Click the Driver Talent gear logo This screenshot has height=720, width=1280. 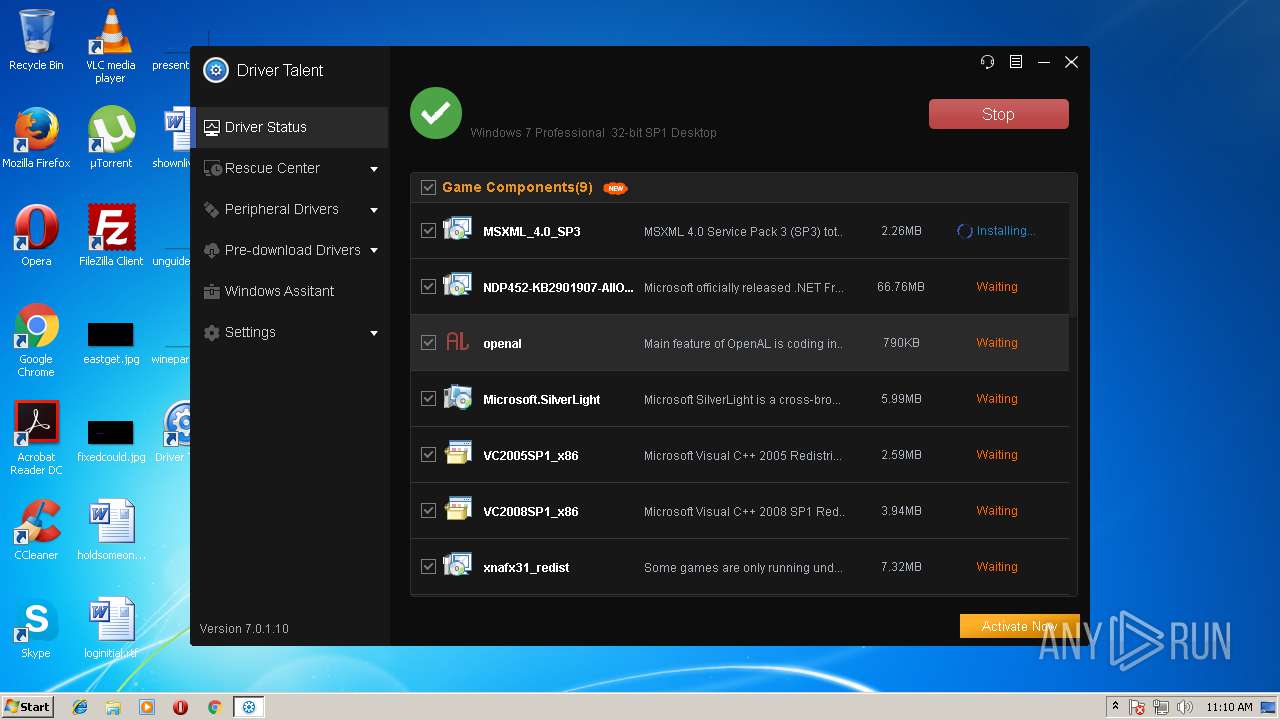(x=216, y=70)
